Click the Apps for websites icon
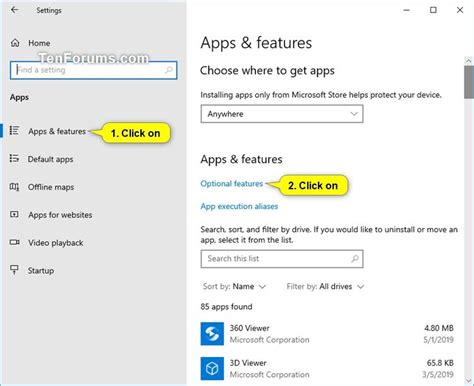The image size is (474, 386). (14, 214)
